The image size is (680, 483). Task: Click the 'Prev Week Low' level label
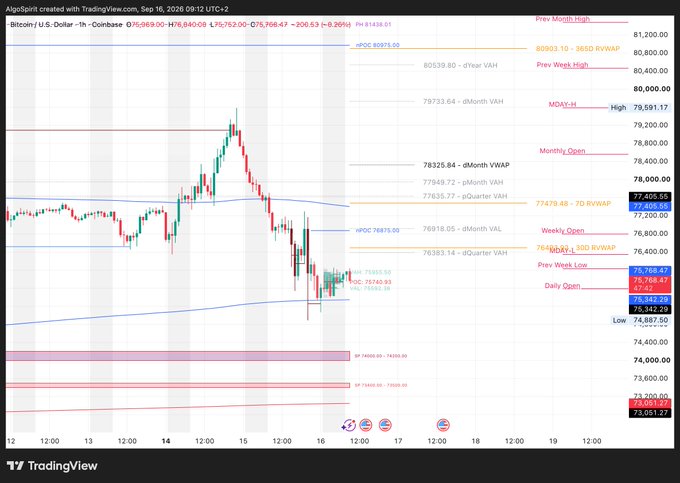(x=562, y=265)
